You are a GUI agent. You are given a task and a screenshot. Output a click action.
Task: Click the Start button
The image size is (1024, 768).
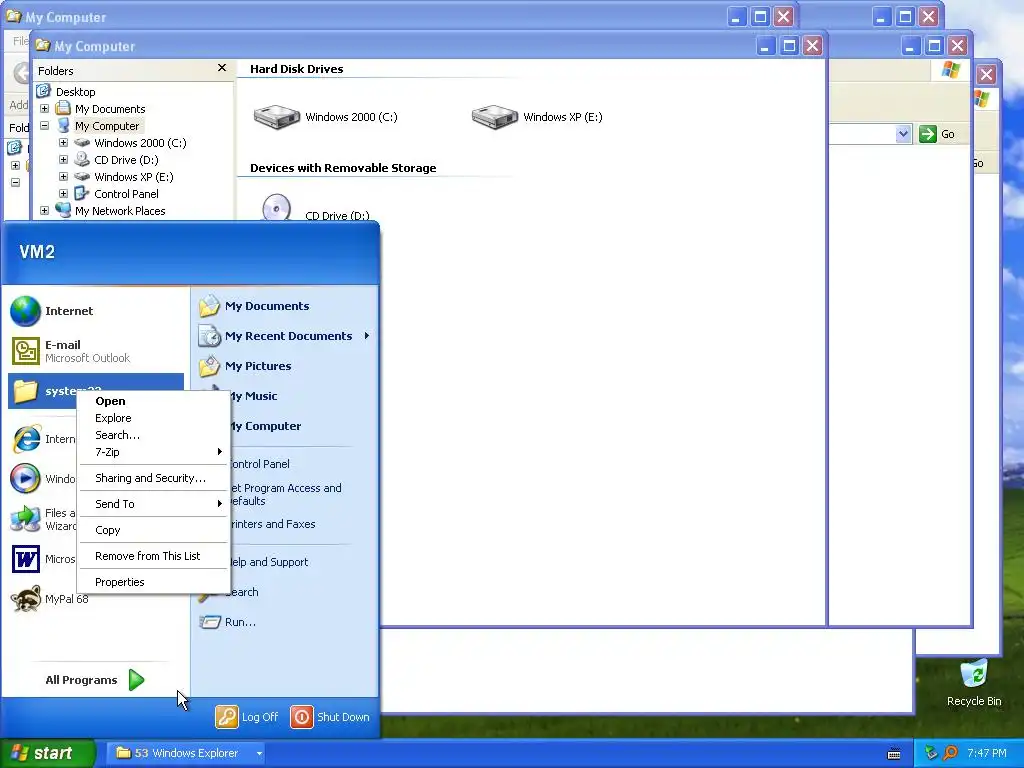click(x=47, y=753)
